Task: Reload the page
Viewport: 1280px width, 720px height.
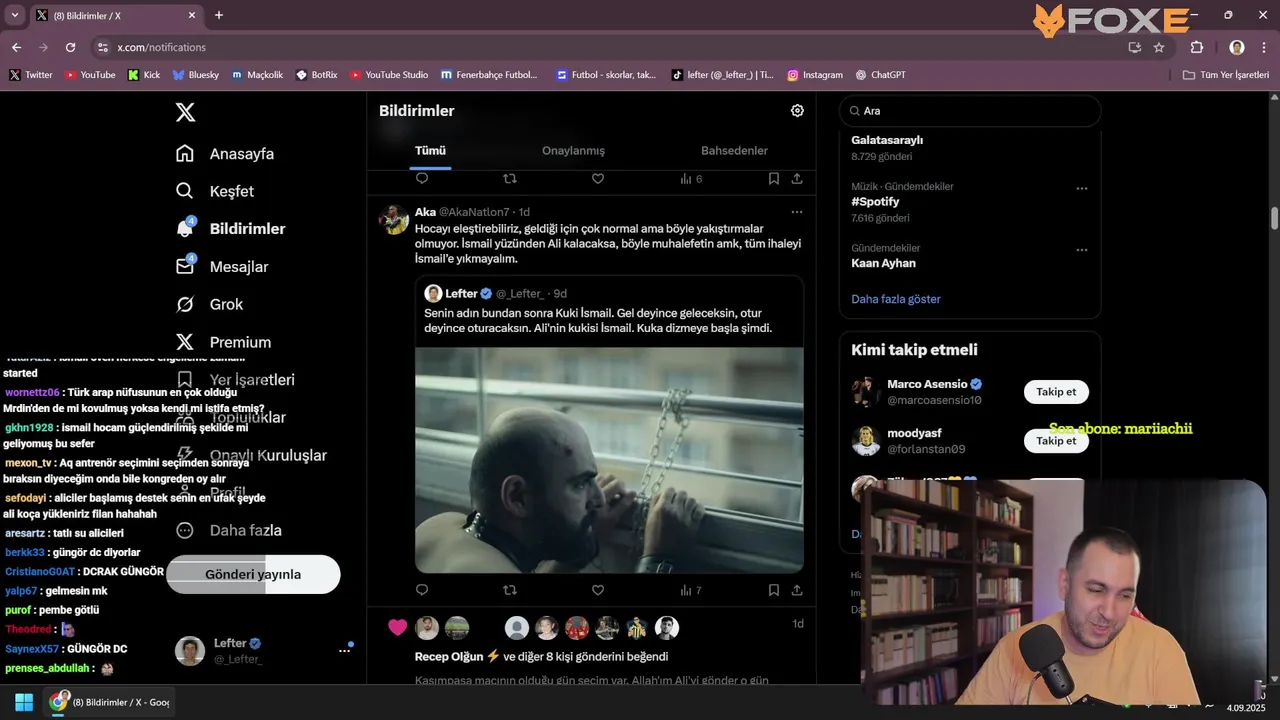Action: (70, 47)
